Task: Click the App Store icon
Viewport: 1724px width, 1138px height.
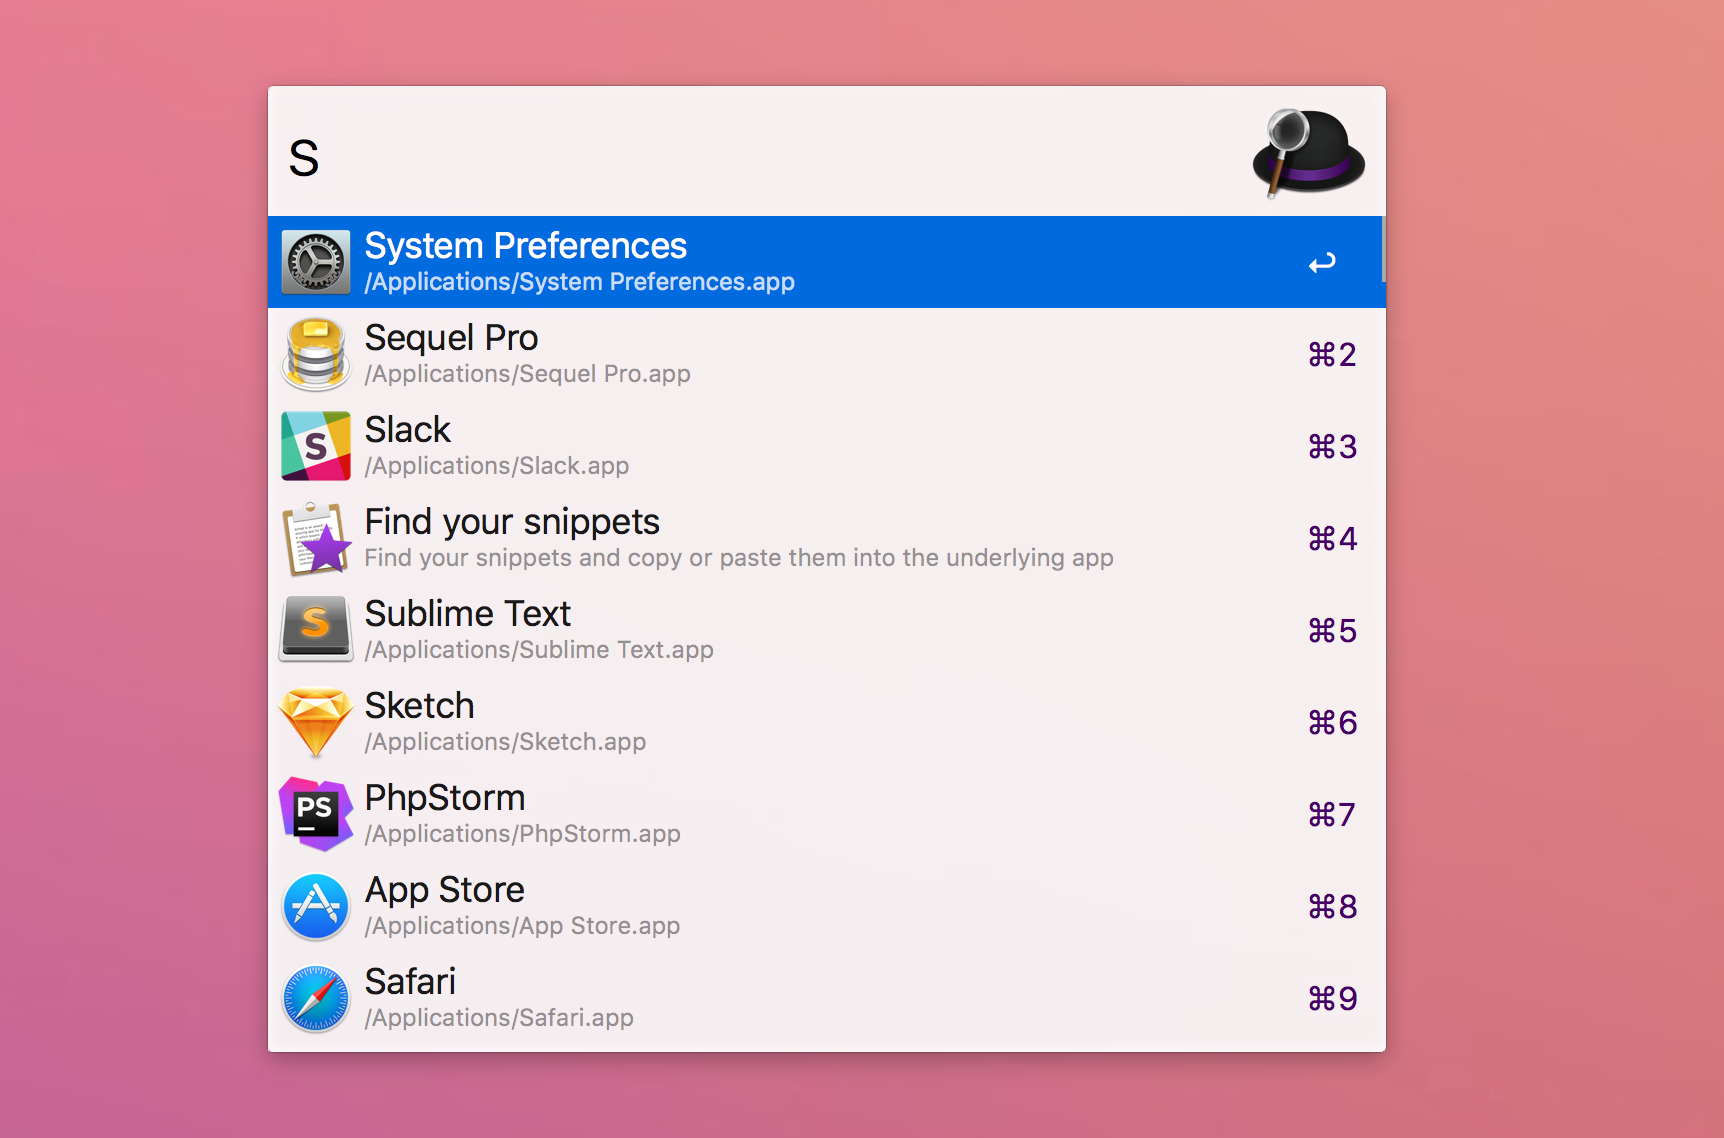Action: [316, 906]
